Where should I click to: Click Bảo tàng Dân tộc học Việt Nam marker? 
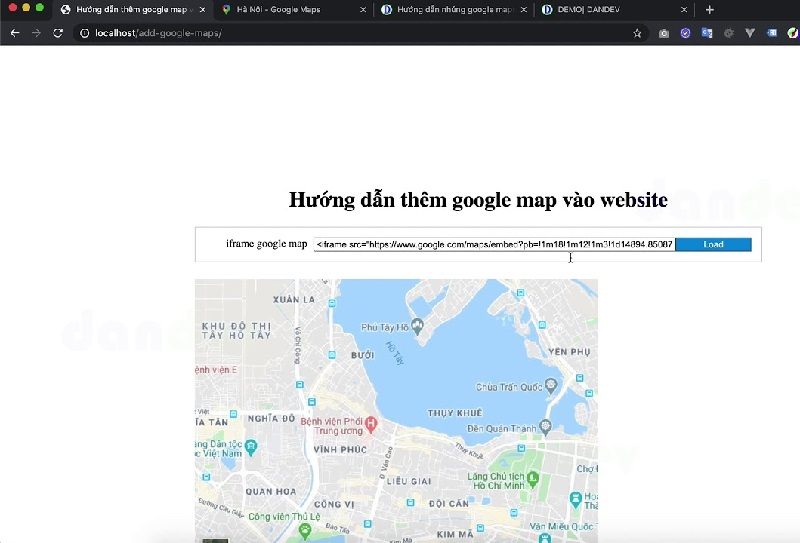tap(251, 447)
